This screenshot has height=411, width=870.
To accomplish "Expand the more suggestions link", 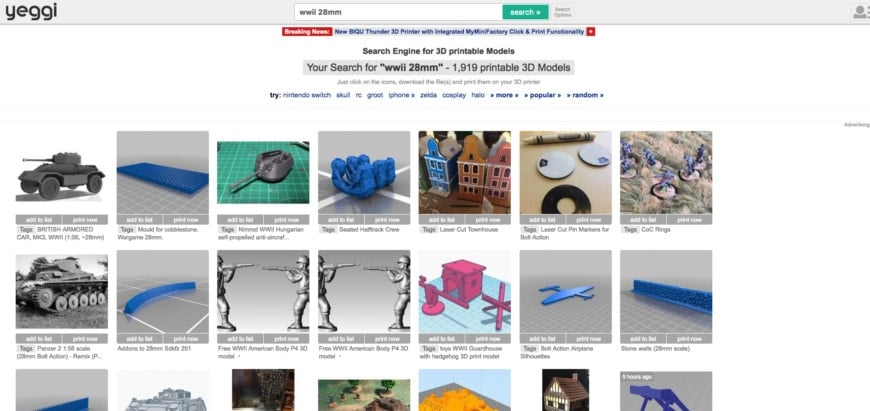I will pyautogui.click(x=504, y=95).
